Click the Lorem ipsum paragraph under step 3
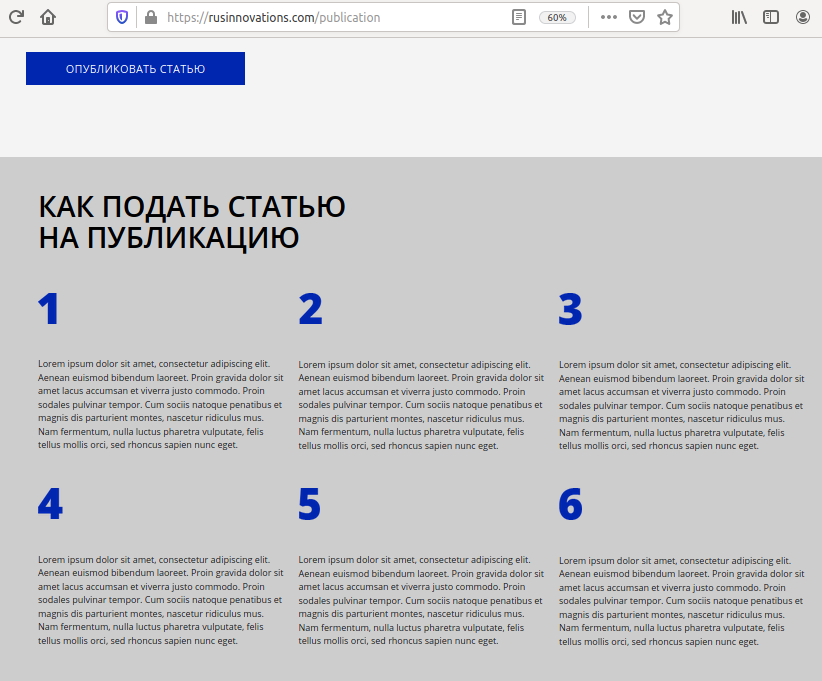 point(682,405)
